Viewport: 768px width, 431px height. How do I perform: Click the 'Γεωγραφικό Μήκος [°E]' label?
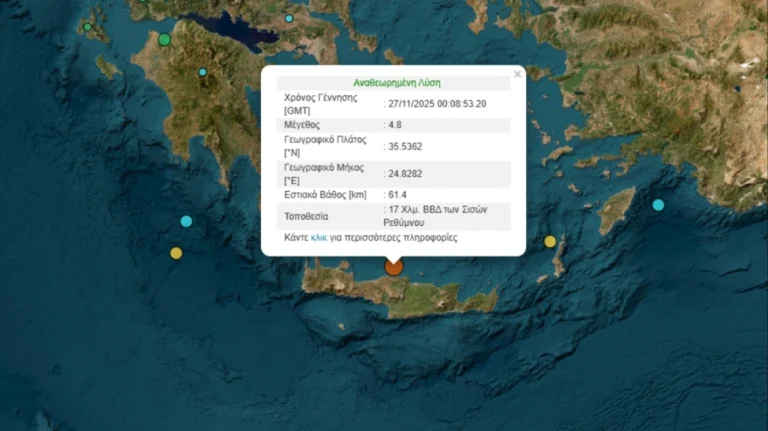(x=324, y=174)
